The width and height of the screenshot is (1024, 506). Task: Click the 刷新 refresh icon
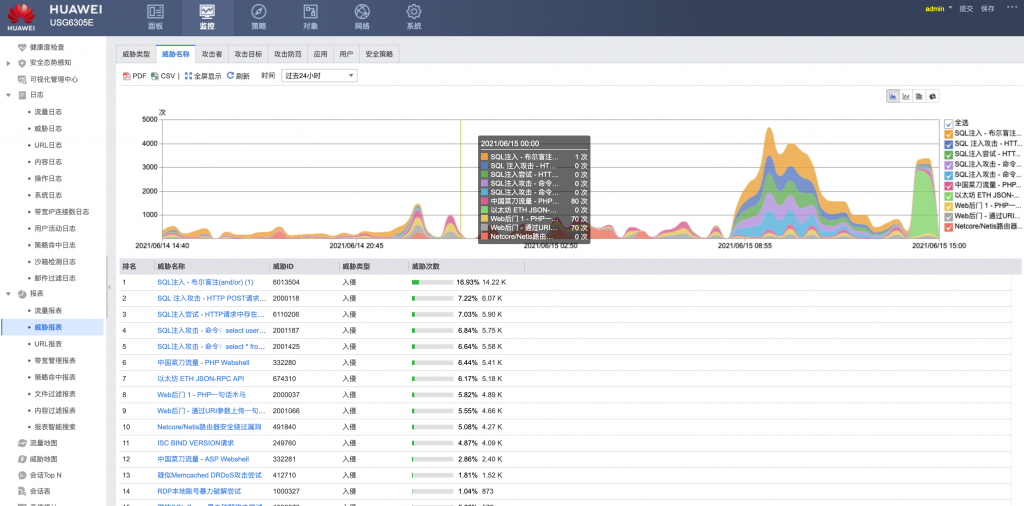click(x=230, y=76)
